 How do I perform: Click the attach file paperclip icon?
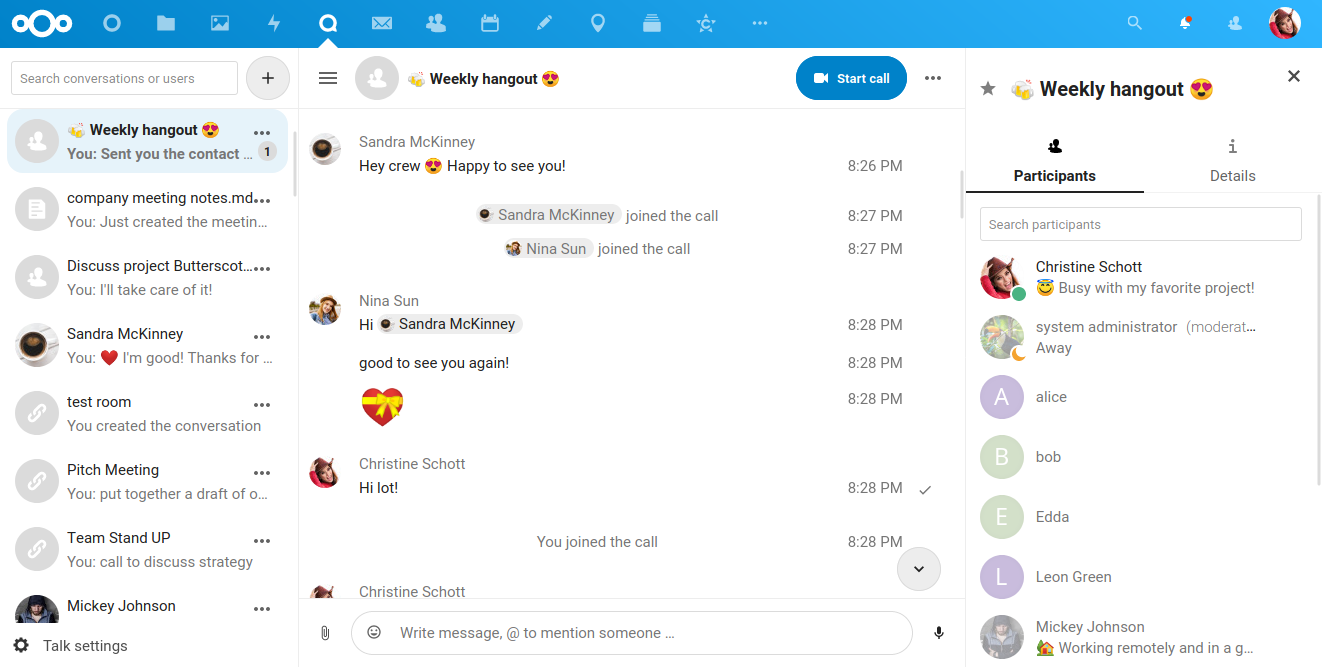(325, 633)
